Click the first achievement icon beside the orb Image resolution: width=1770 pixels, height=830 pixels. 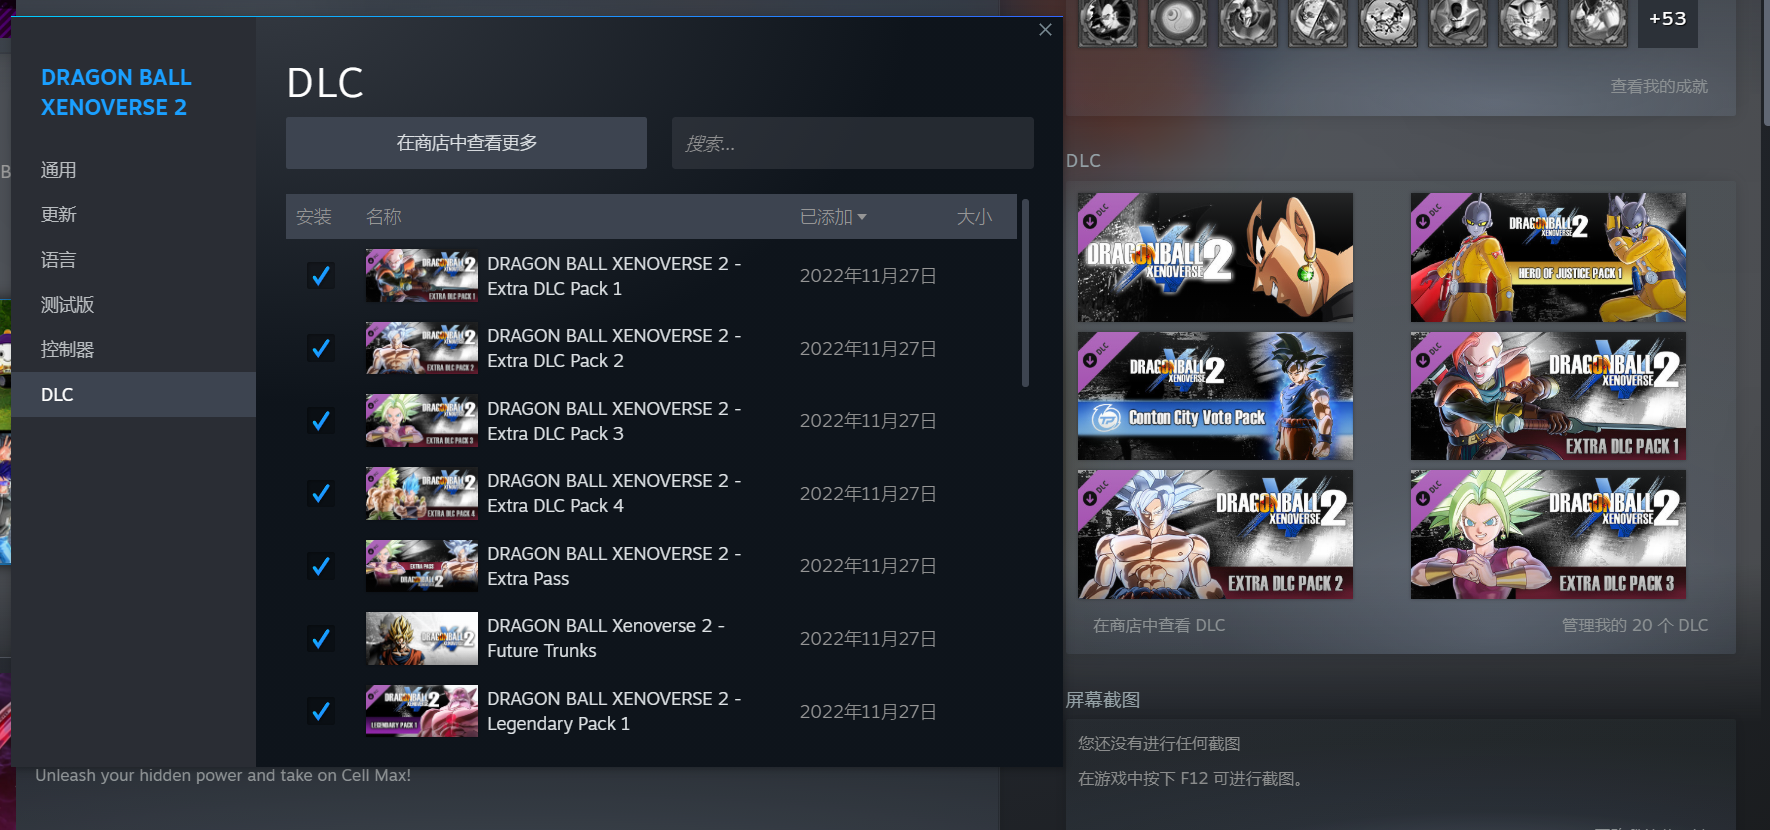[1107, 22]
